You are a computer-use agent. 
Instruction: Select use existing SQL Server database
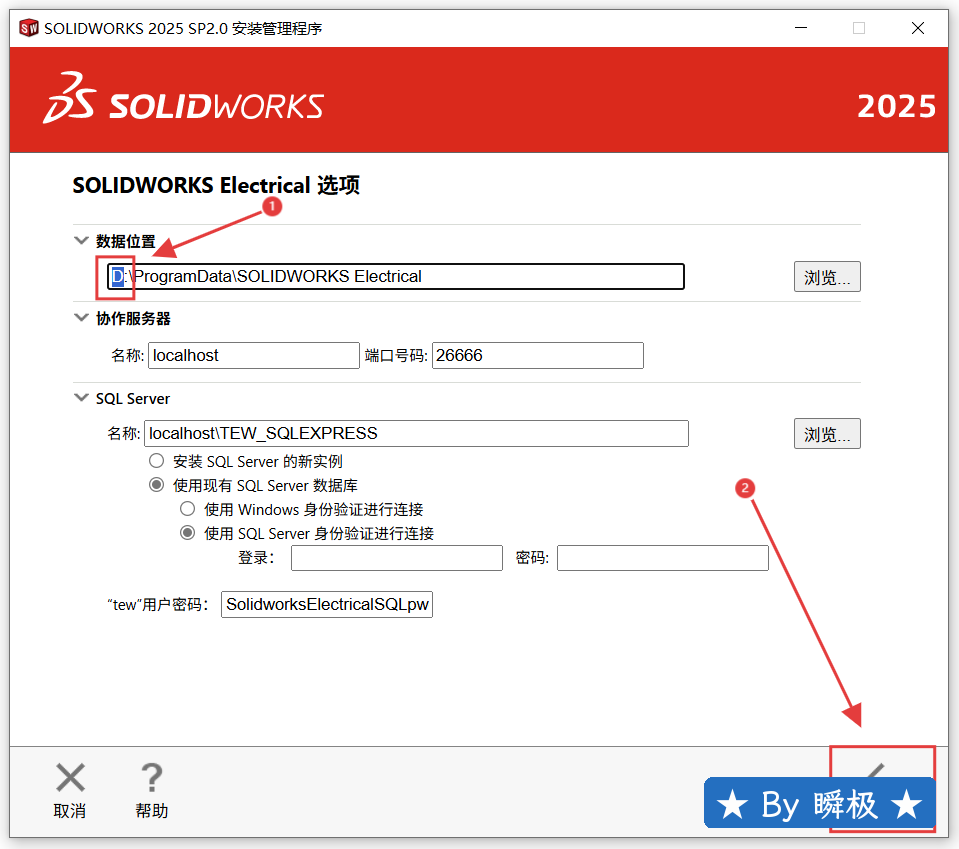[156, 485]
